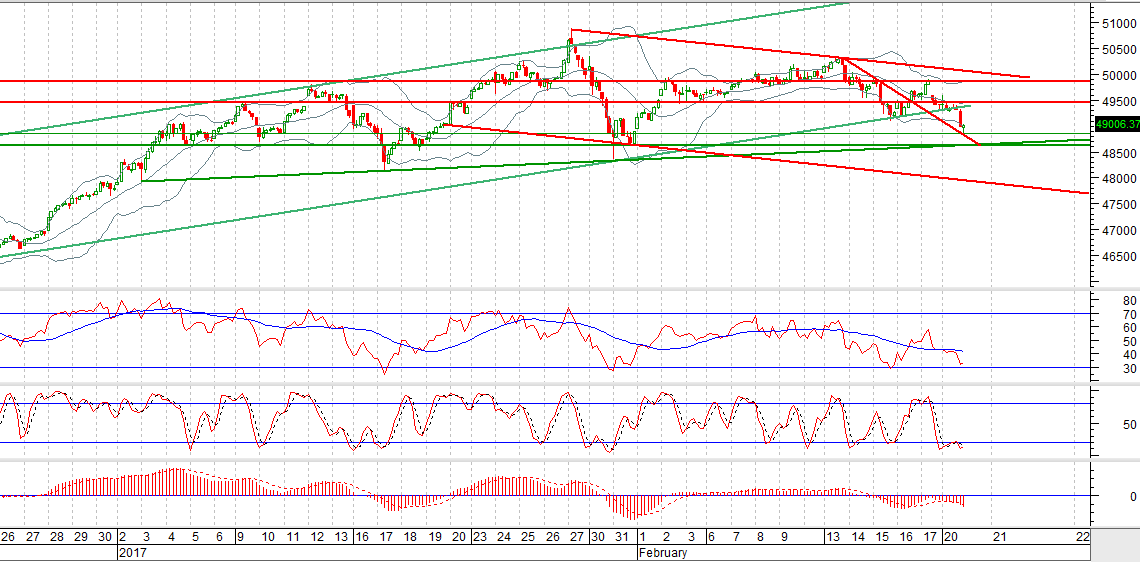Select the 46500 price axis label
Screen dimensions: 1140x562
tap(1121, 256)
